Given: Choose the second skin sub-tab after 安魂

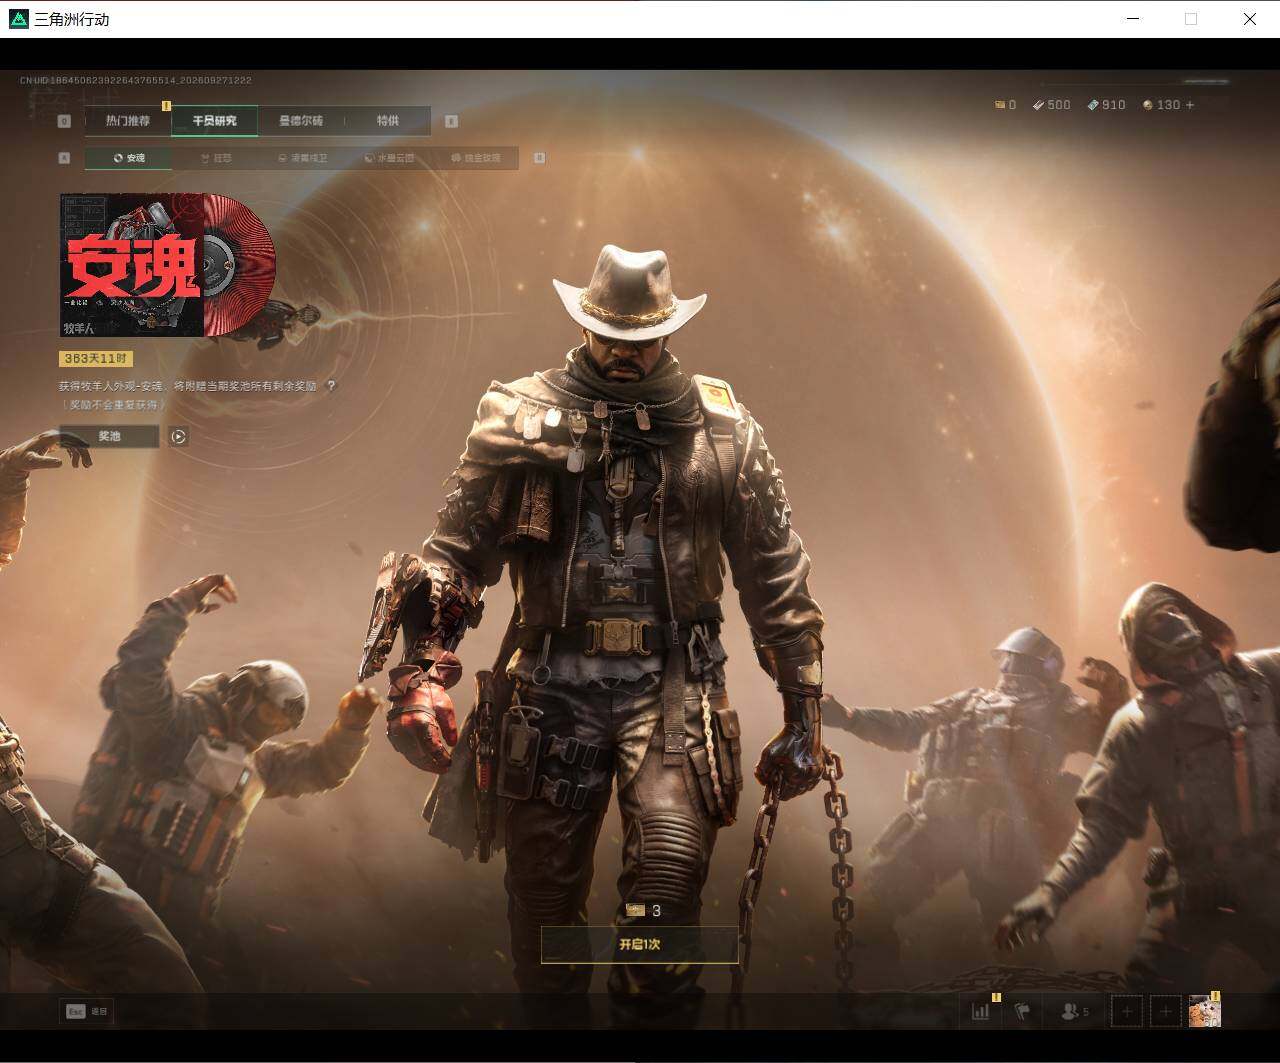Looking at the screenshot, I should (215, 158).
